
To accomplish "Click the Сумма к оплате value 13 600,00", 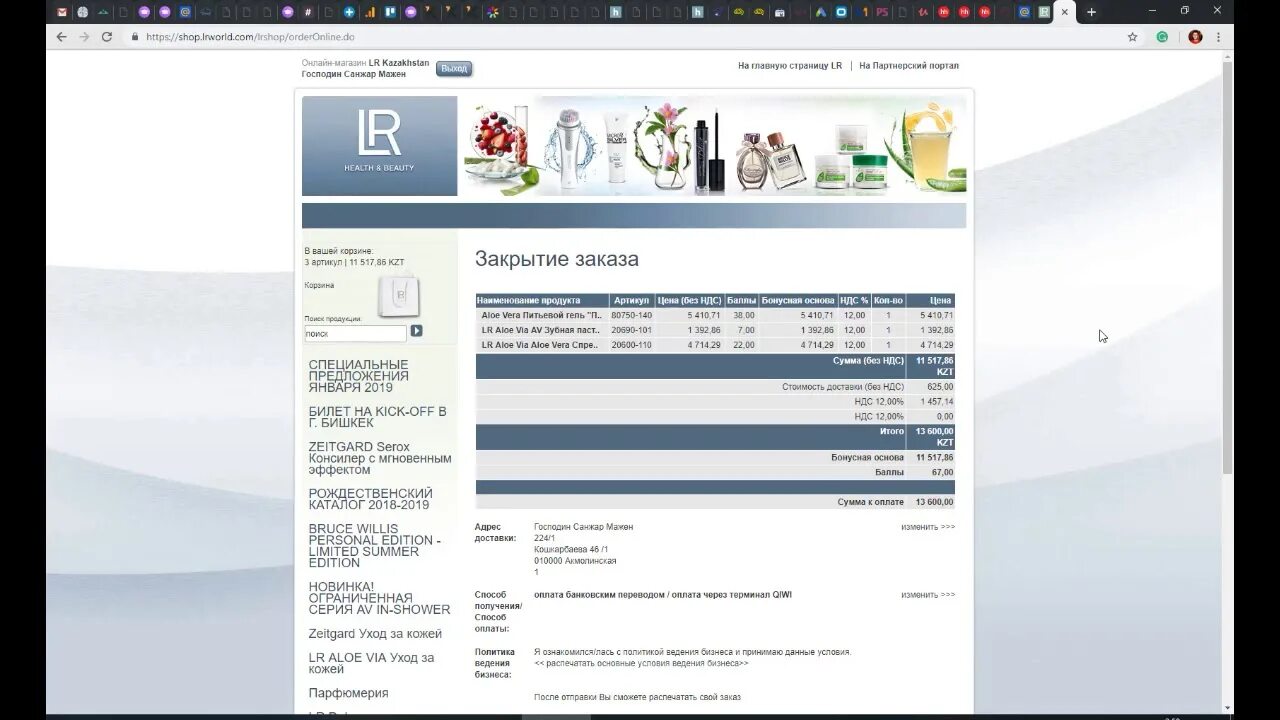I will [x=934, y=502].
